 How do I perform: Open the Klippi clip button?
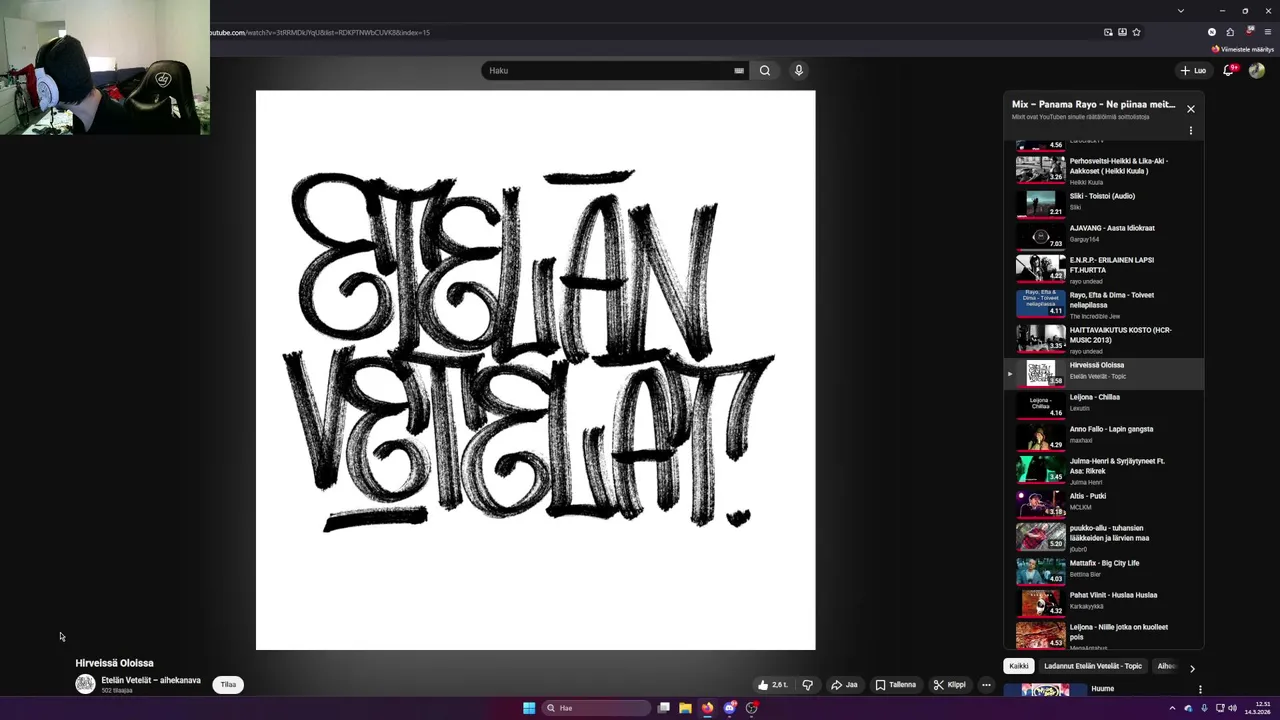[x=949, y=685]
